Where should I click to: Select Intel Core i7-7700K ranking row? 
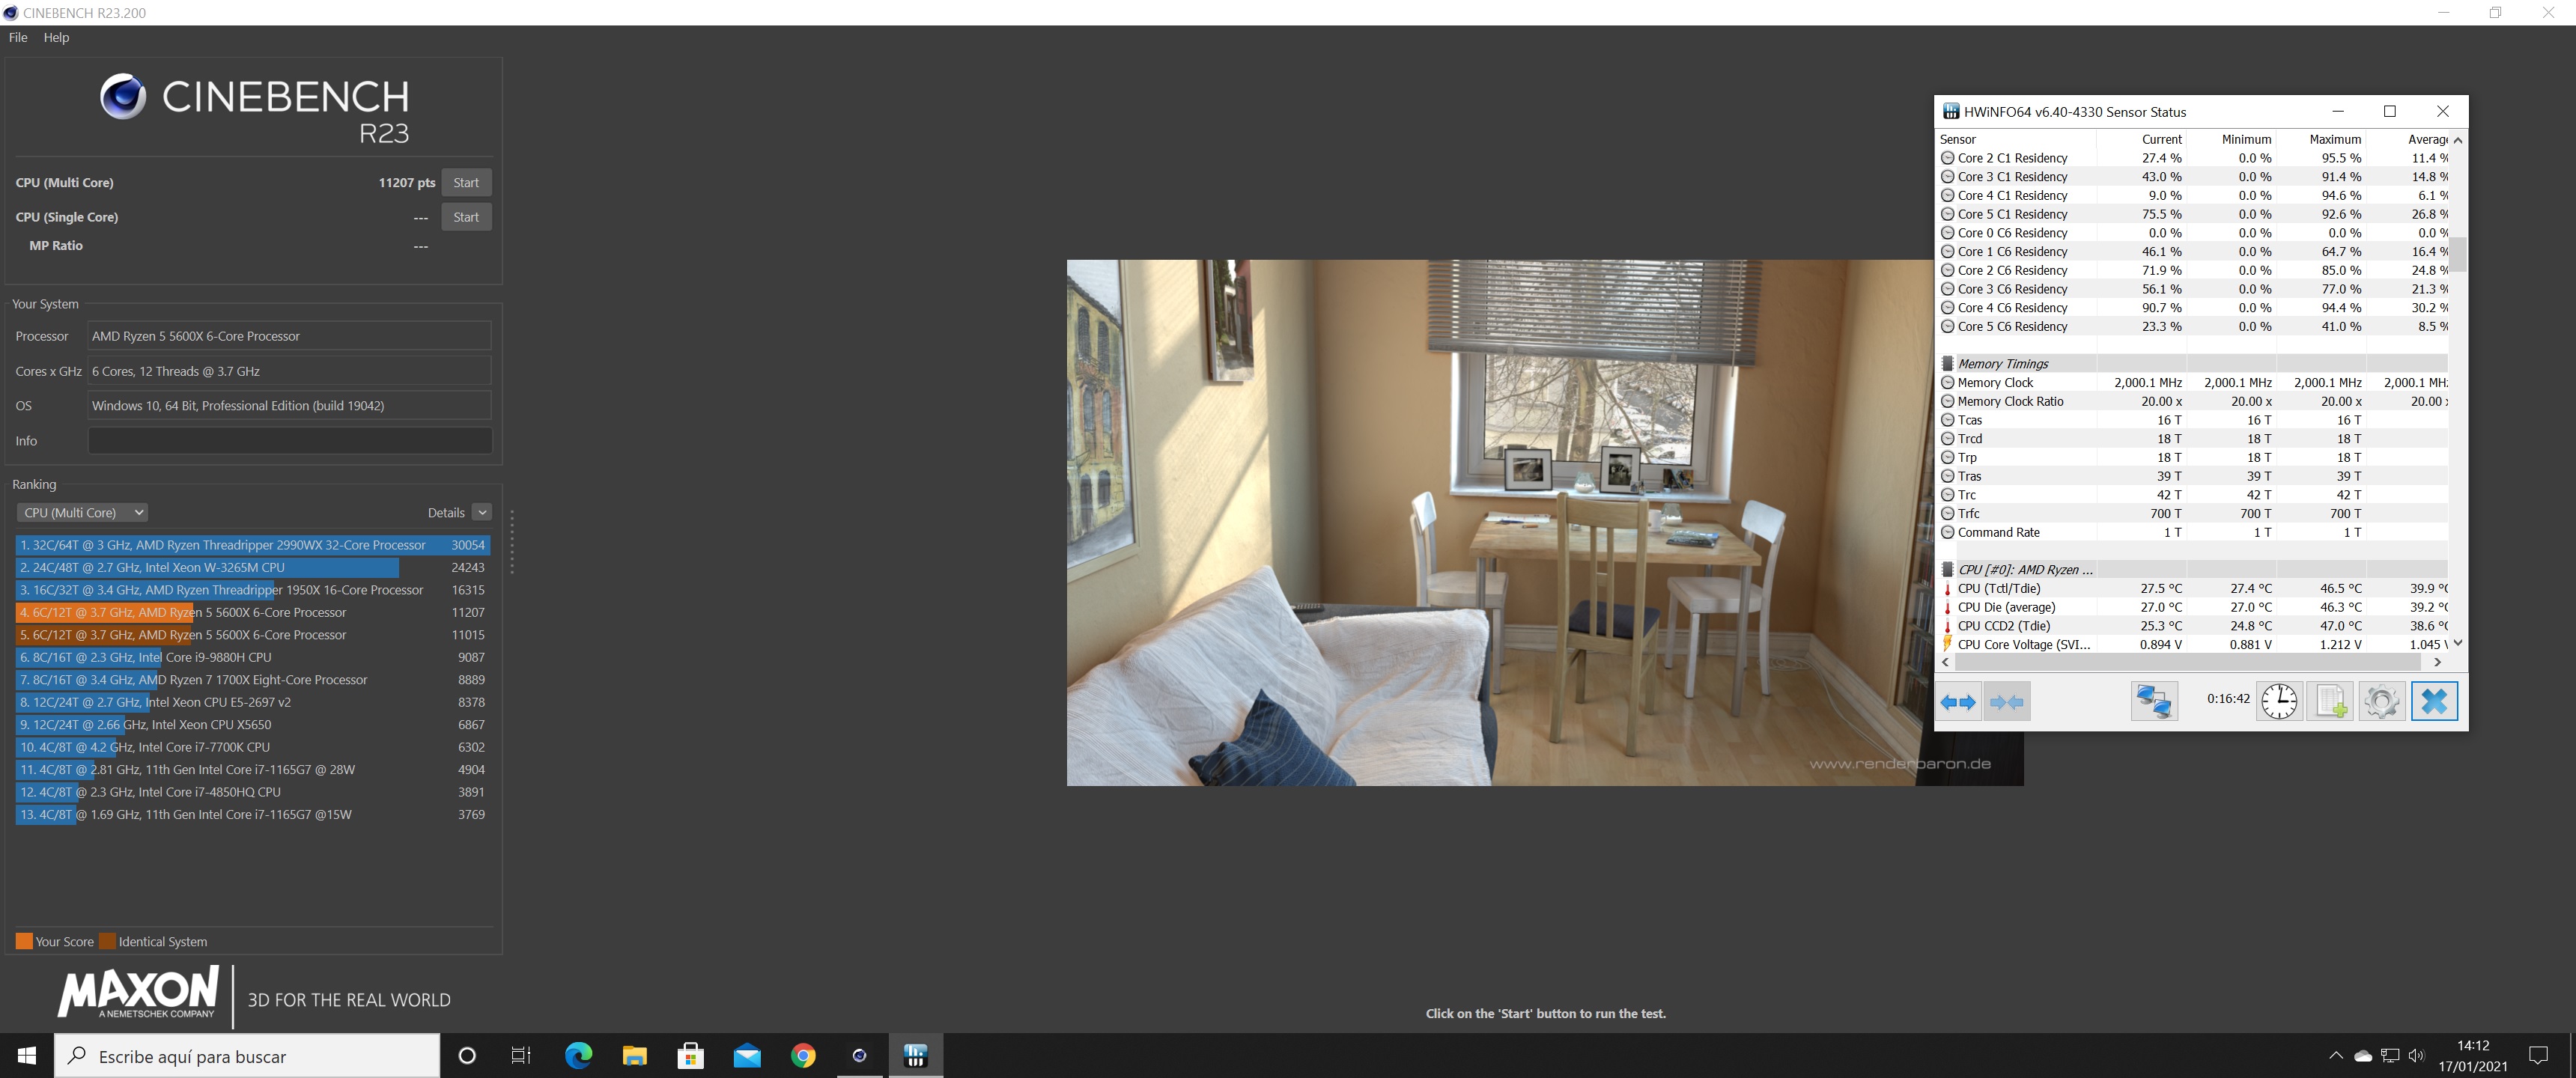pos(253,747)
